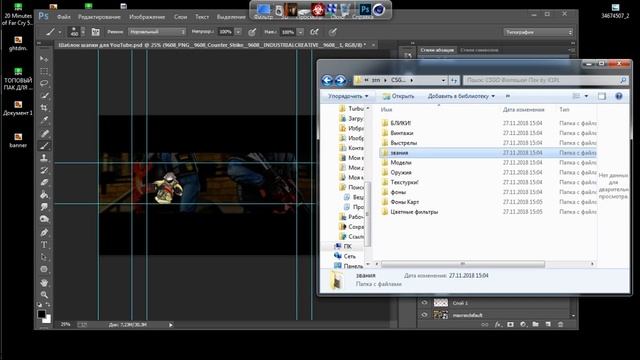
Task: Select the Paint Bucket tool
Action: point(44,195)
